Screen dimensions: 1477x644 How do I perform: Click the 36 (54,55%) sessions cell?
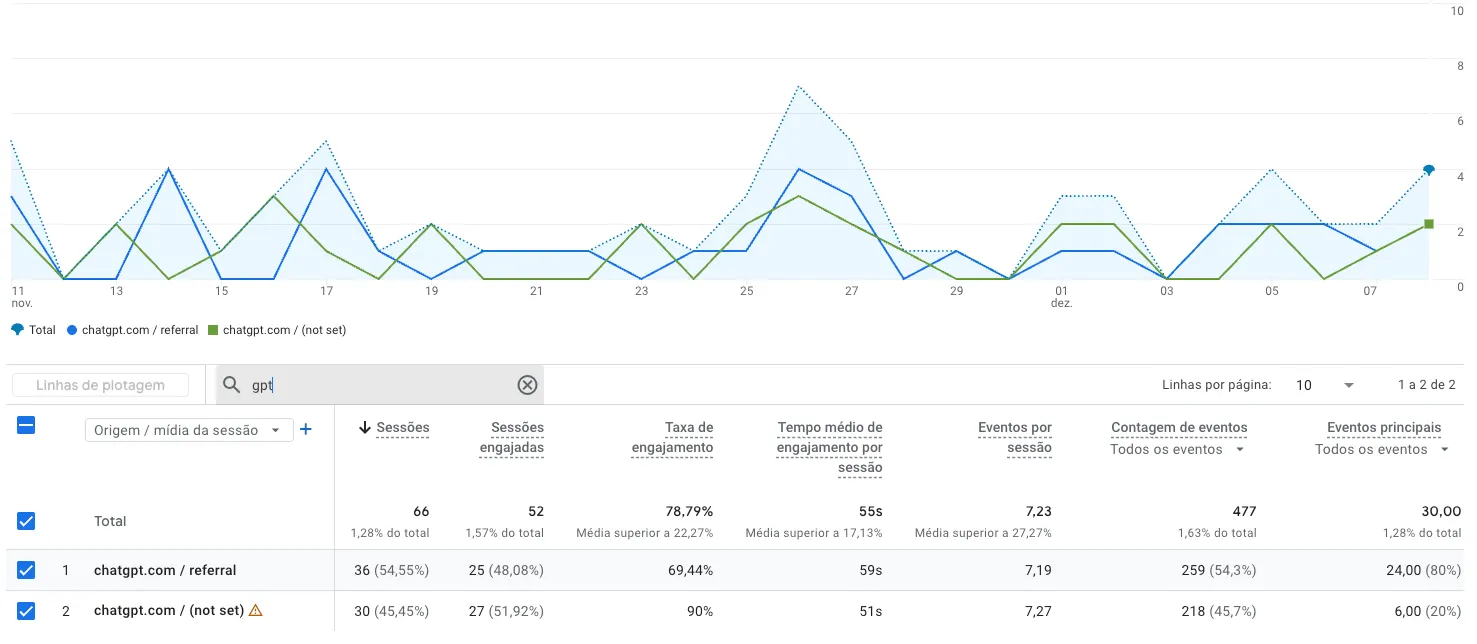point(392,570)
